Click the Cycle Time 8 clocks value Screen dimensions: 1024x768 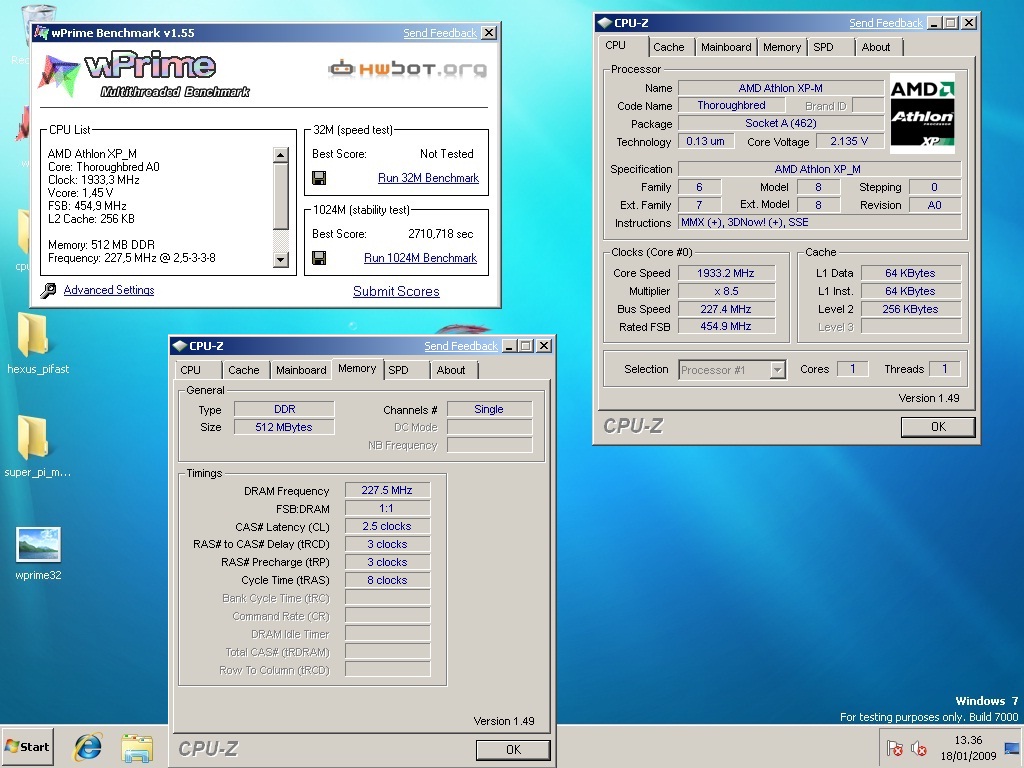pos(387,580)
